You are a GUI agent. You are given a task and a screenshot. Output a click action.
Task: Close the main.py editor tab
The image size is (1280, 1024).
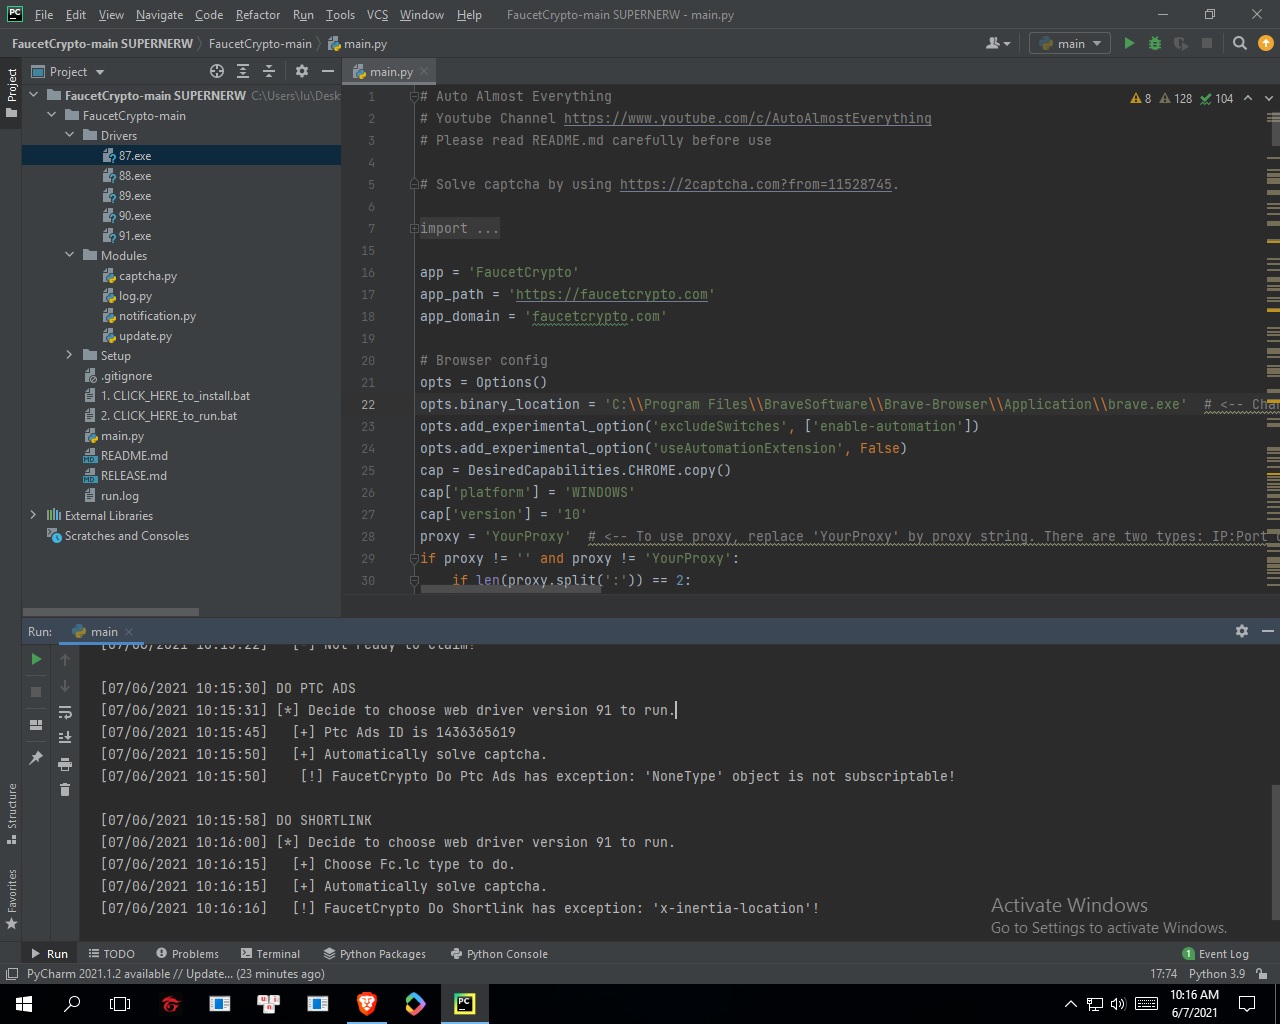tap(424, 71)
